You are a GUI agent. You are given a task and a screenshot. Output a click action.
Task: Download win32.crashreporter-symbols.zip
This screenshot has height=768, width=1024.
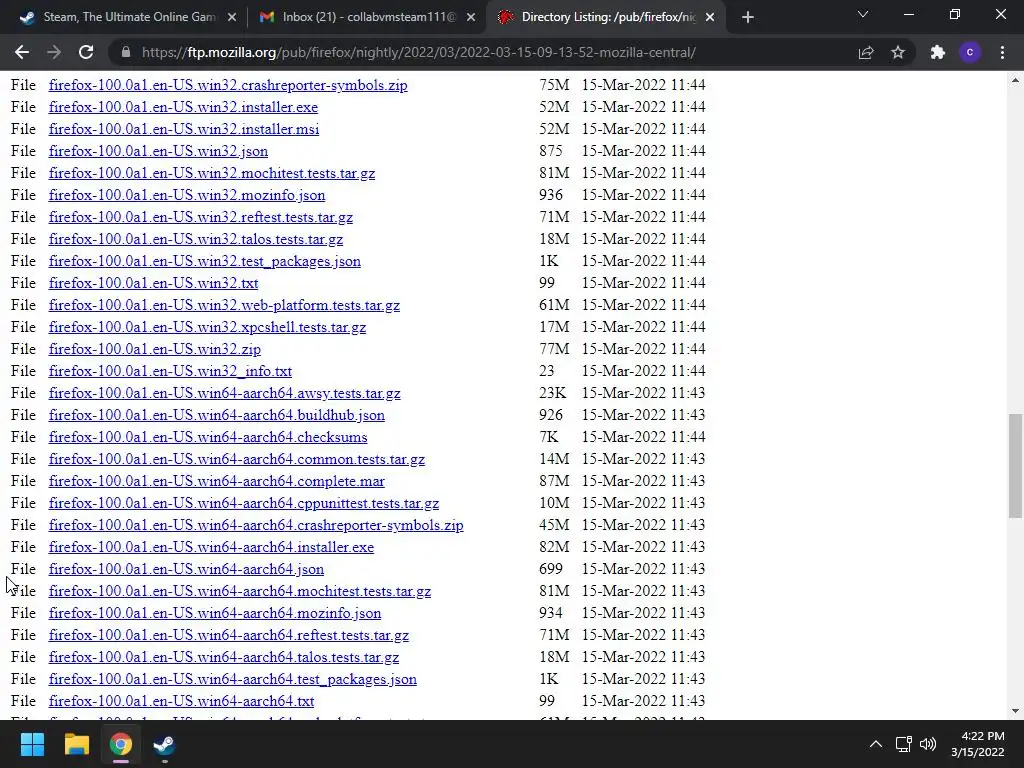tap(228, 85)
